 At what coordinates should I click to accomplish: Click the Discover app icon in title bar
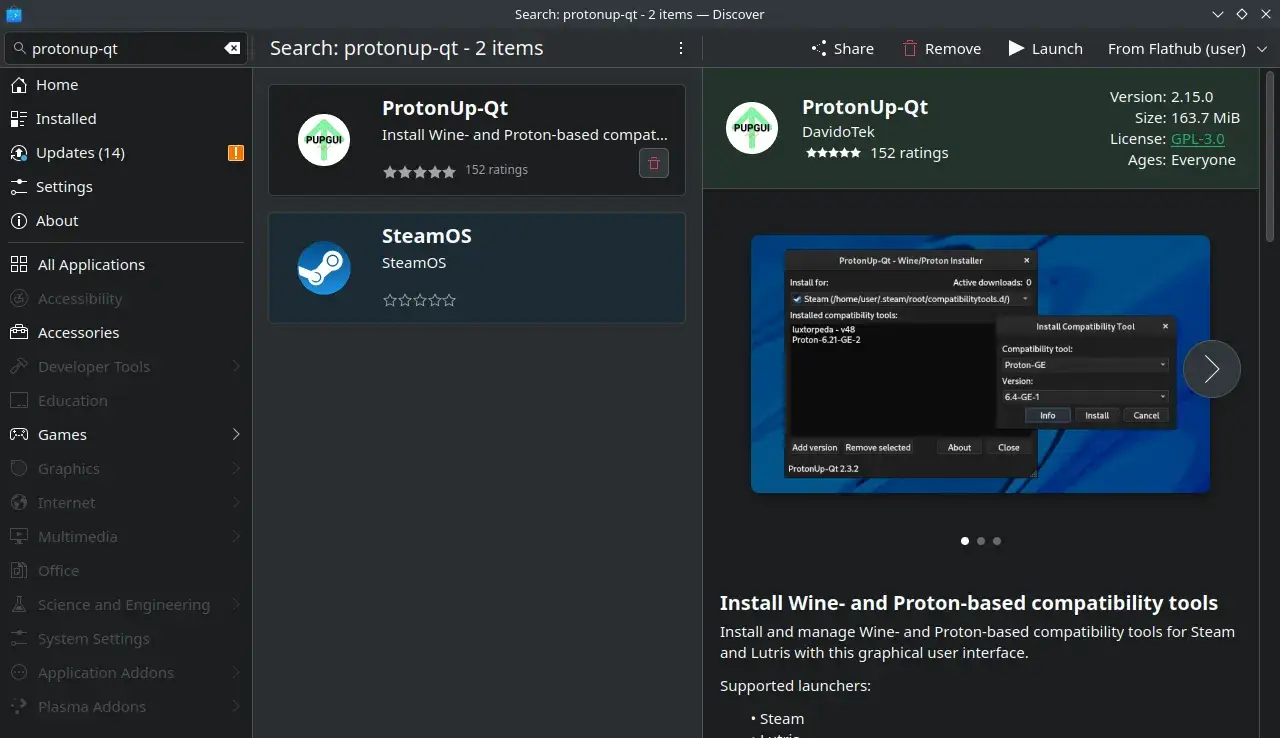tap(14, 14)
